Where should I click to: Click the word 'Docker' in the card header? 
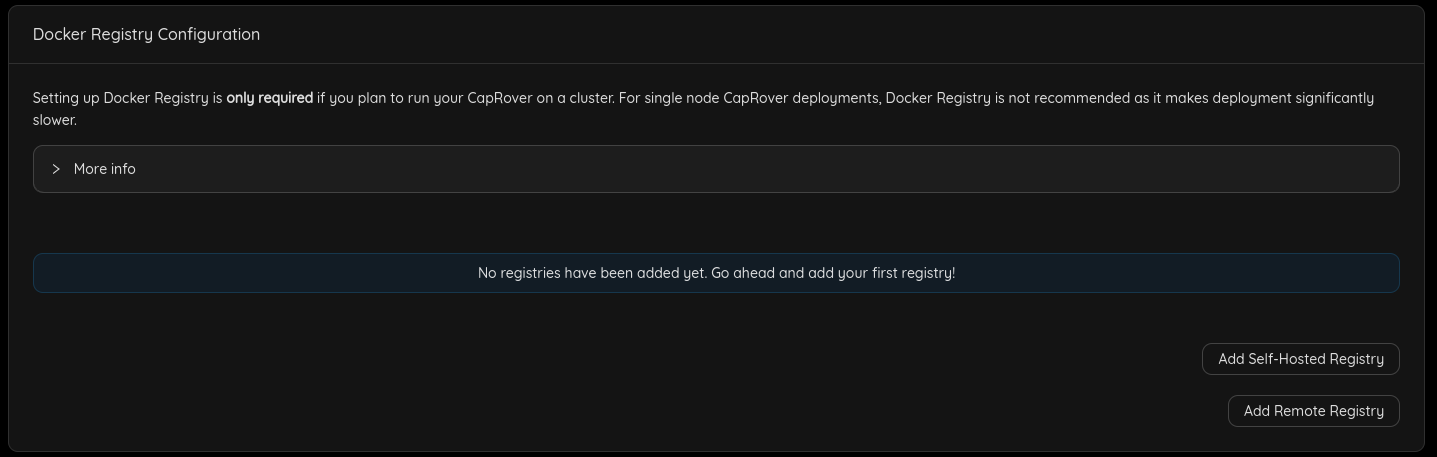pyautogui.click(x=58, y=34)
